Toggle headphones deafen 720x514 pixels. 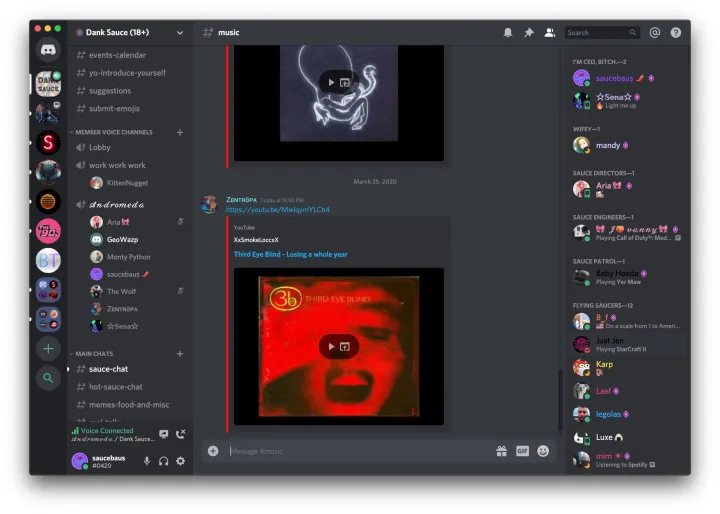click(x=163, y=461)
